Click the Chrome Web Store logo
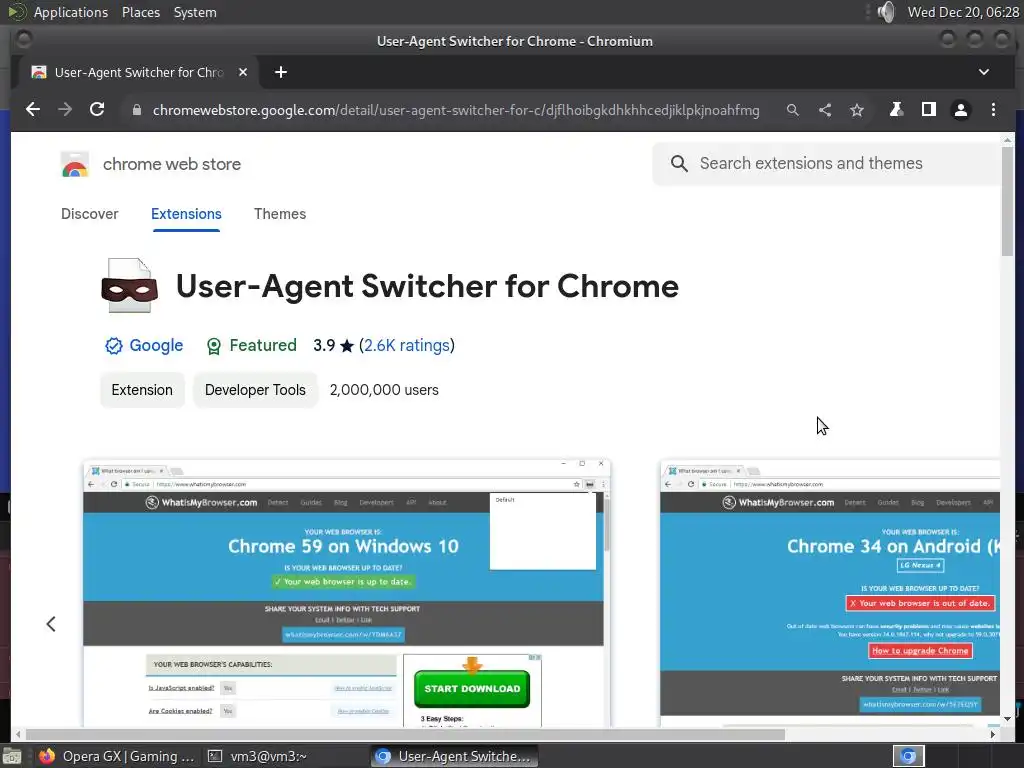Image resolution: width=1024 pixels, height=768 pixels. click(x=75, y=164)
